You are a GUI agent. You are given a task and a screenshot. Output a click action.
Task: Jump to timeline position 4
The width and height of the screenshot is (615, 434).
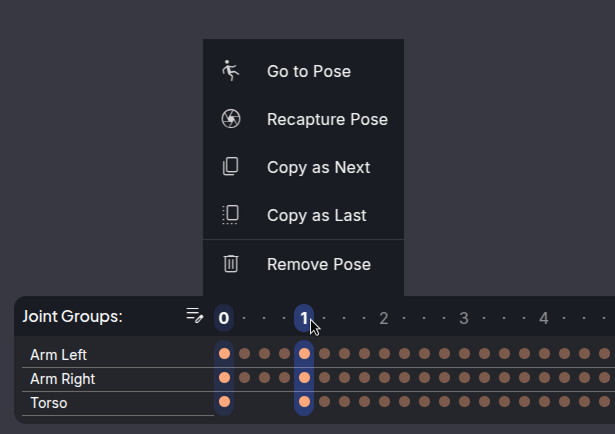tap(544, 318)
